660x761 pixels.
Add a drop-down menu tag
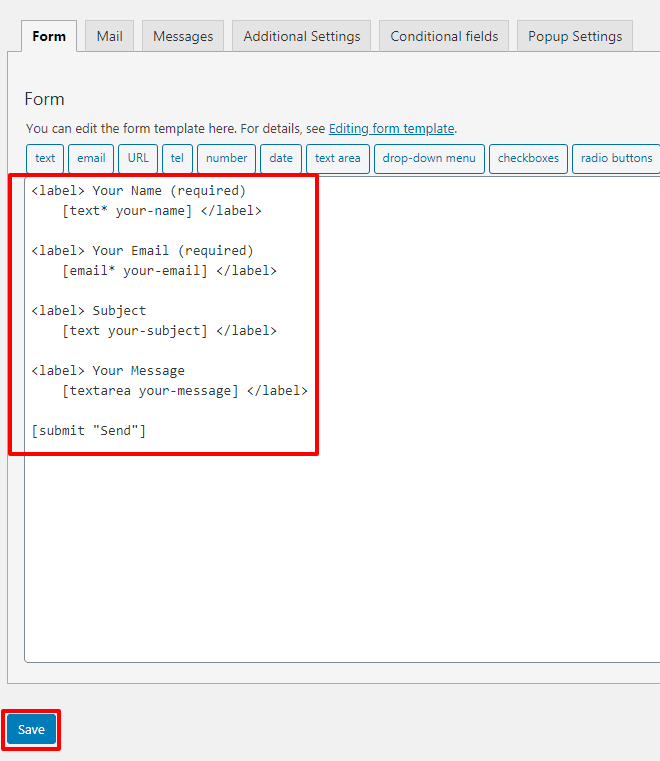coord(429,158)
